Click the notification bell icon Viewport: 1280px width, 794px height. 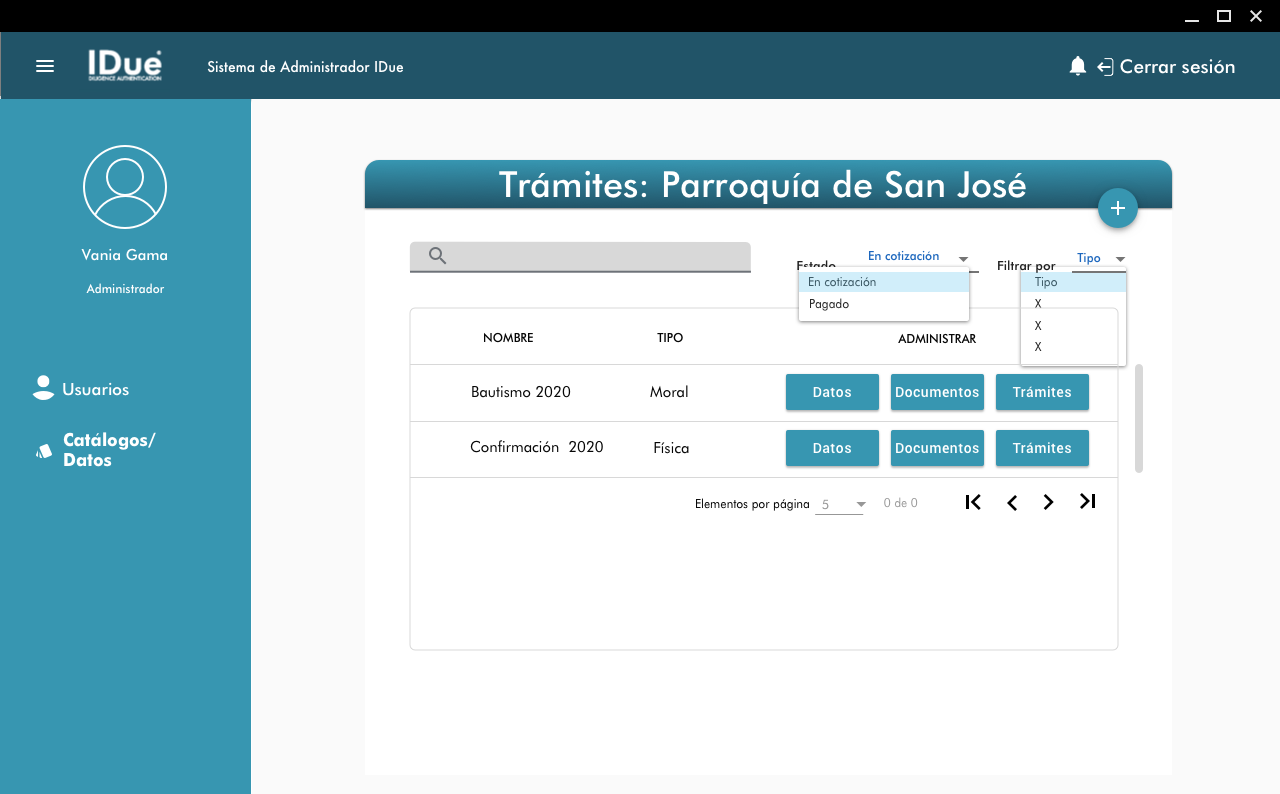(1077, 66)
